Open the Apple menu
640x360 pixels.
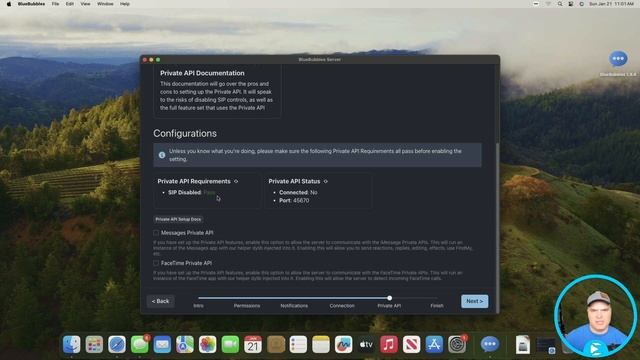click(9, 4)
